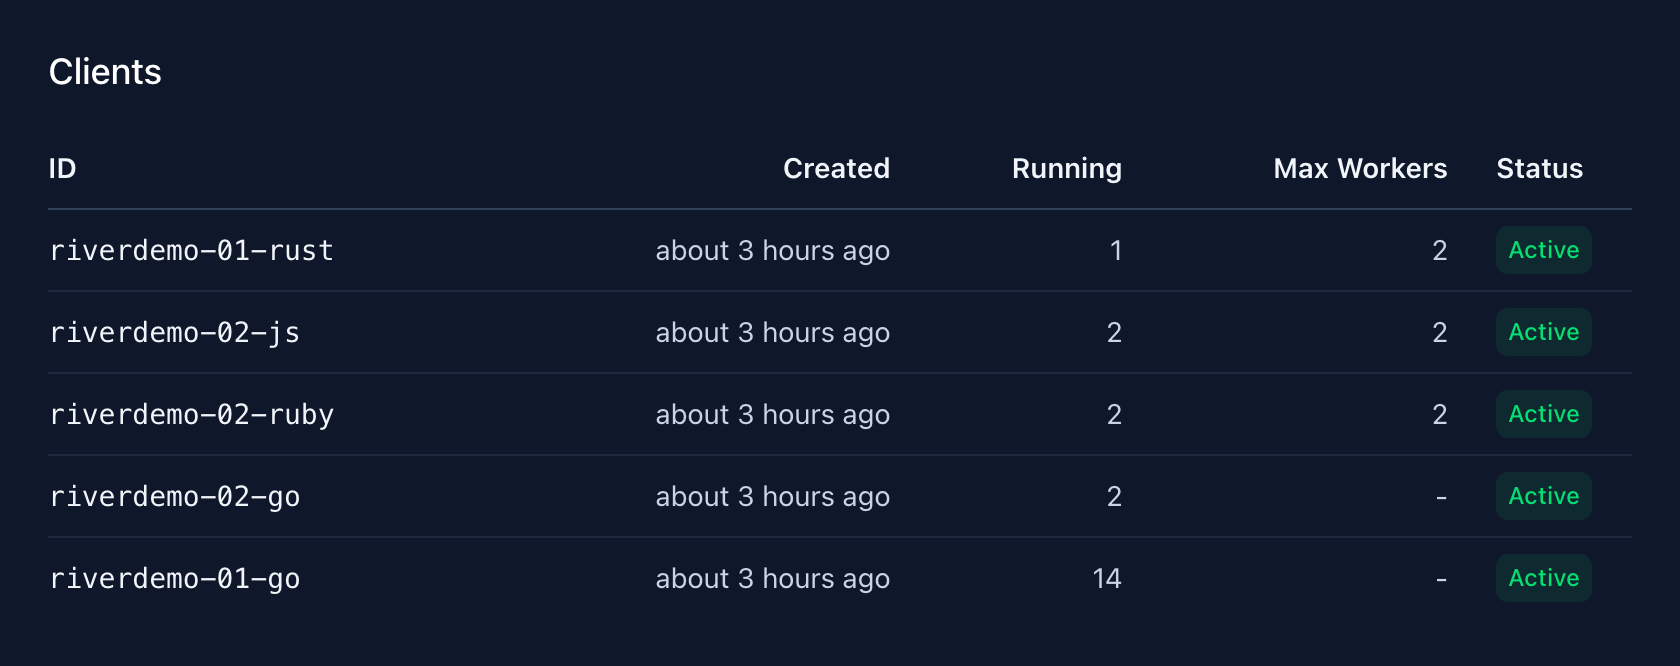1680x666 pixels.
Task: Click Active badge for riverdemo-02-js
Action: click(1543, 332)
